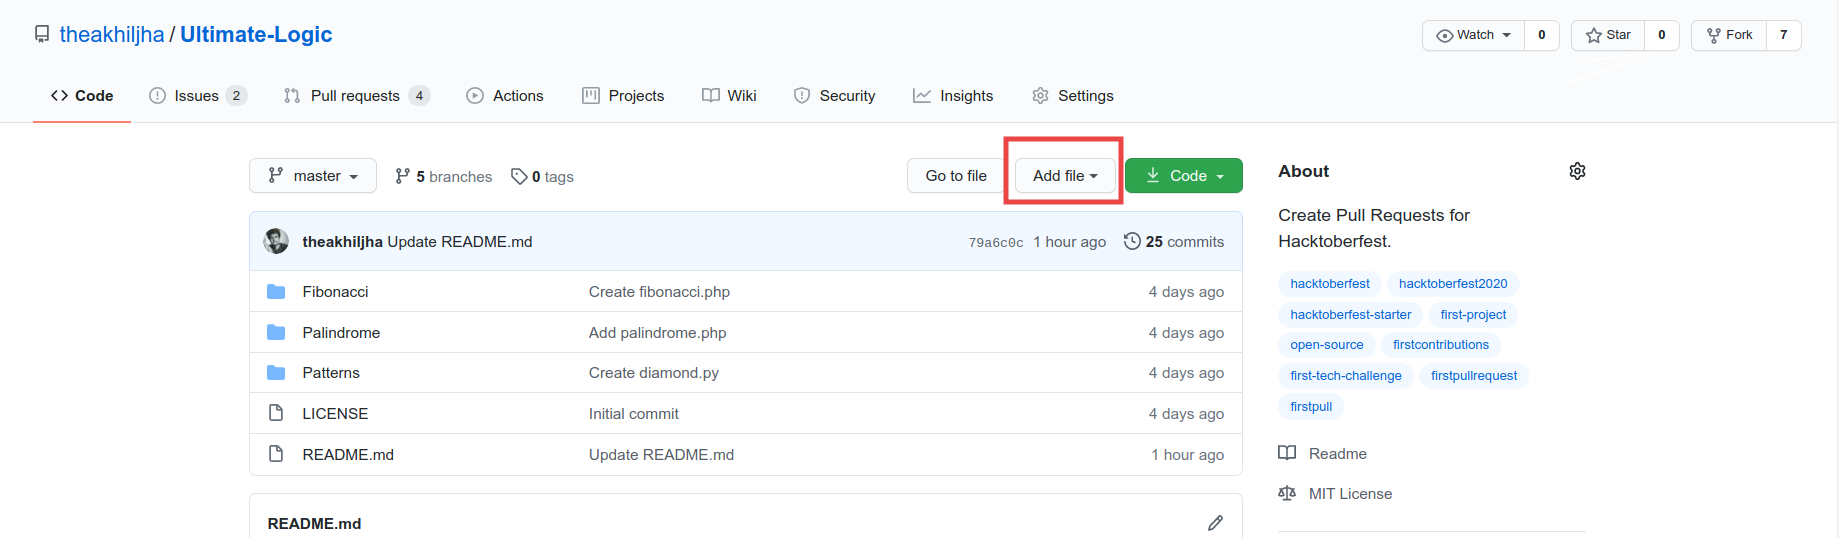Go to the Actions tab

click(x=505, y=96)
